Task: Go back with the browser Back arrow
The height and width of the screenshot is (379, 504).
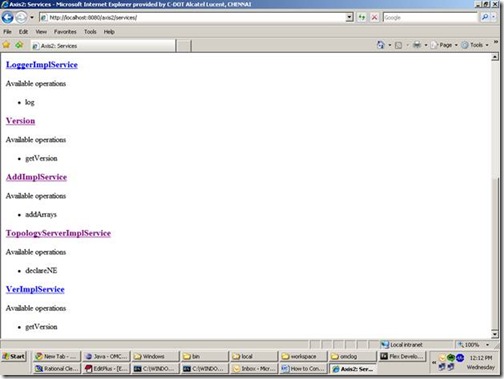Action: tap(7, 17)
